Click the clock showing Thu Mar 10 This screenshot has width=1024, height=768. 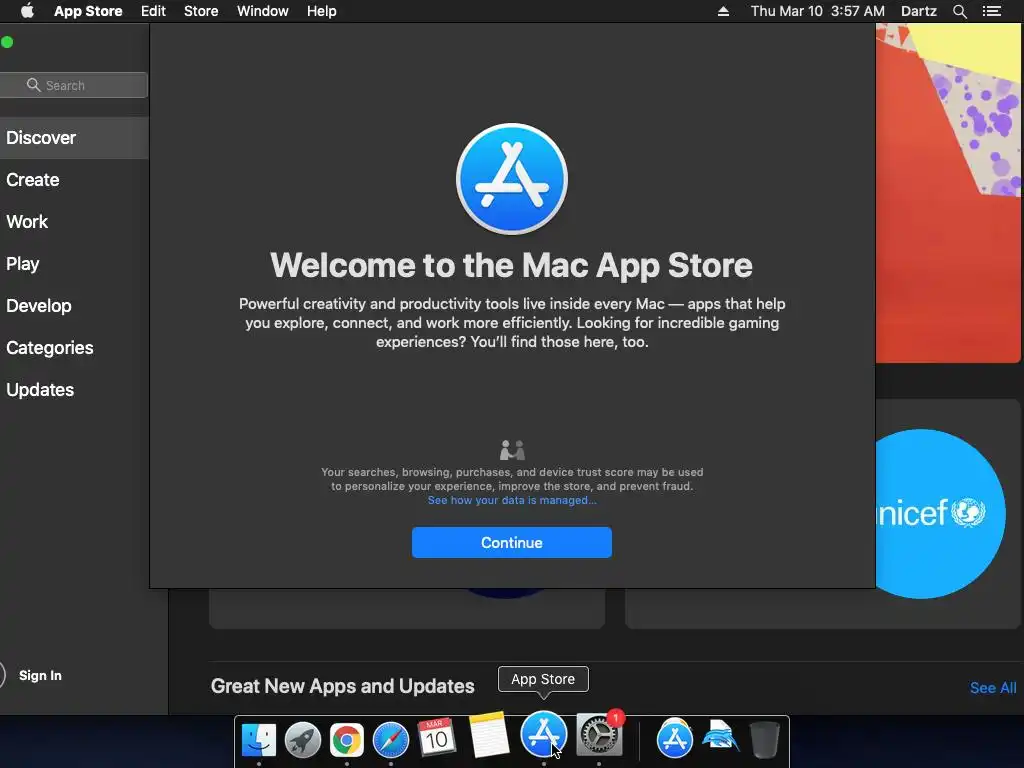click(x=818, y=11)
